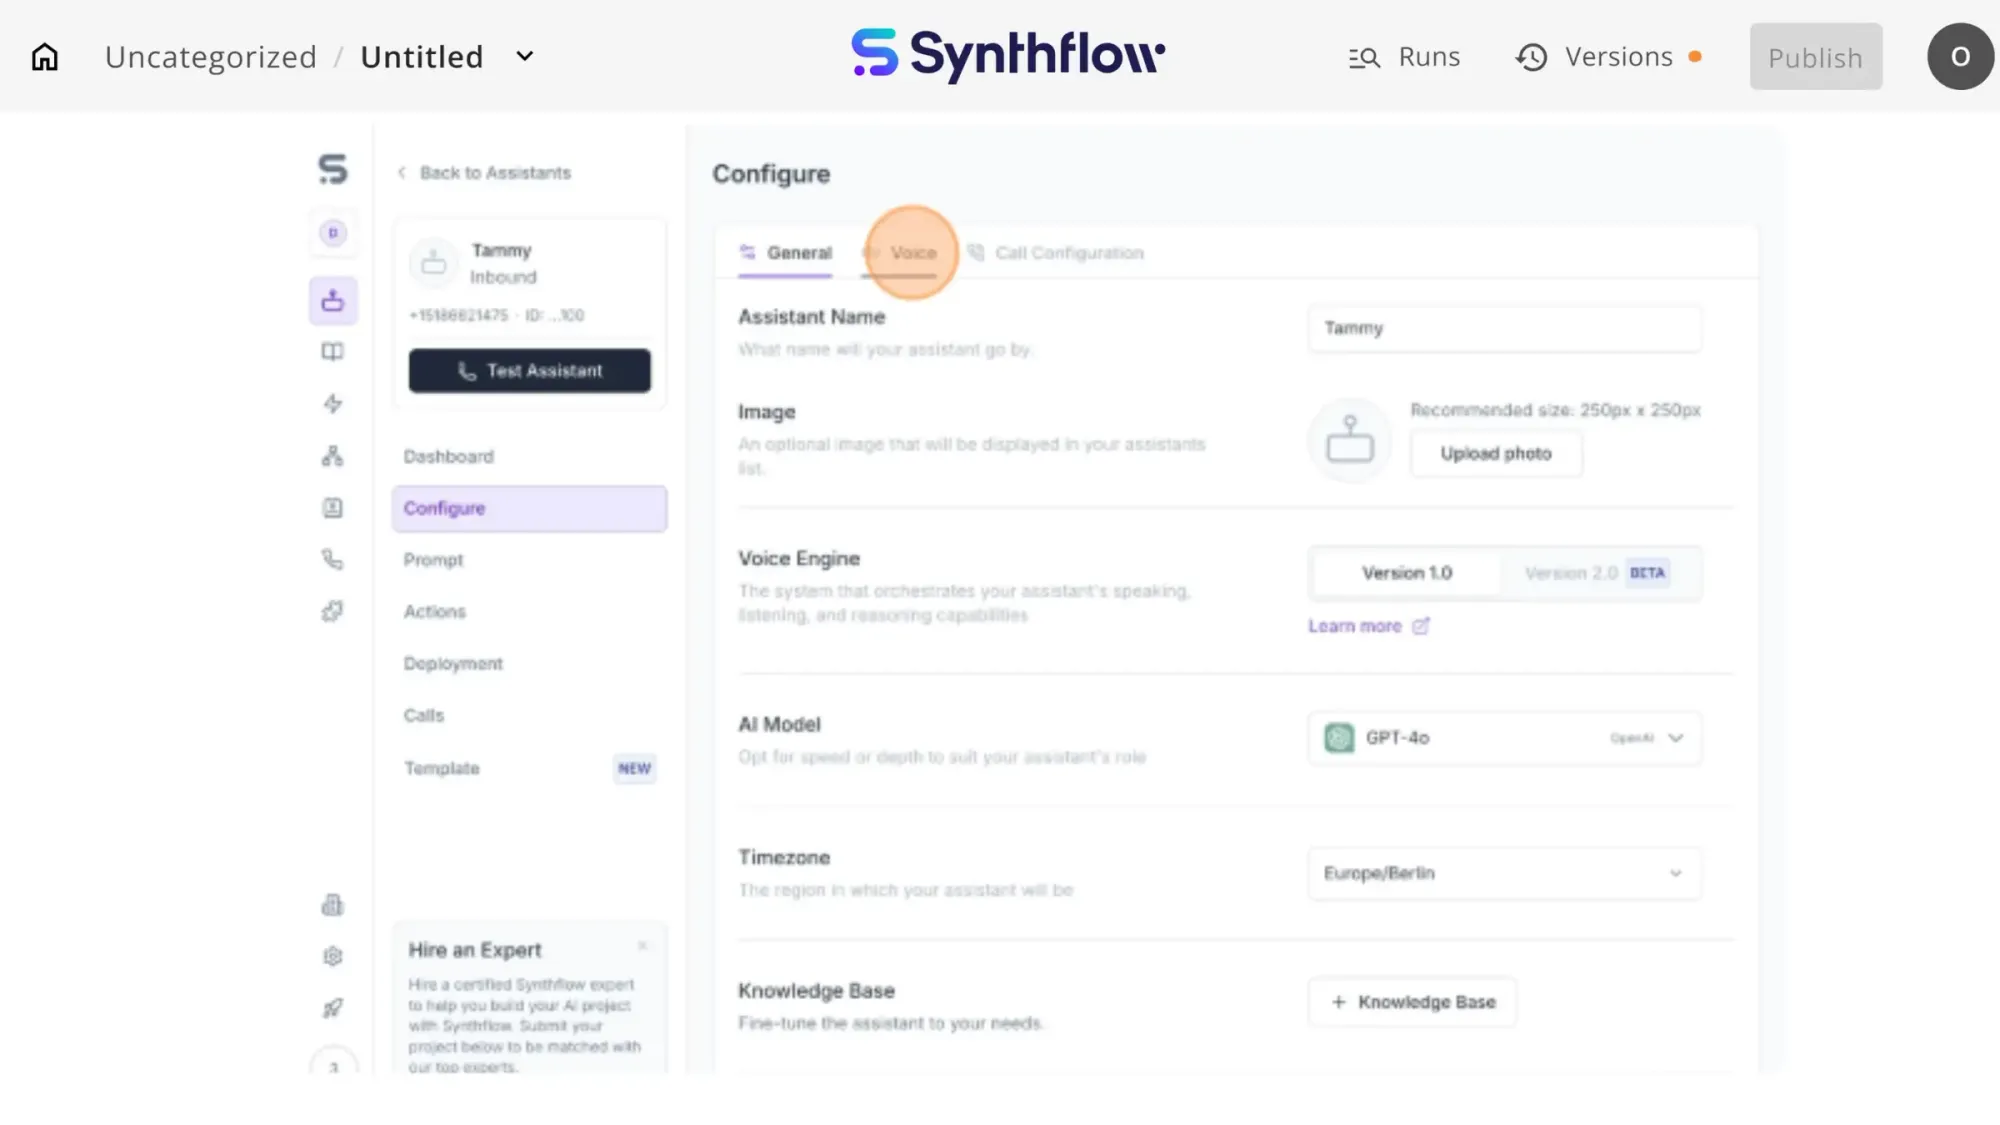Open the Call Configuration tab

pyautogui.click(x=1069, y=253)
